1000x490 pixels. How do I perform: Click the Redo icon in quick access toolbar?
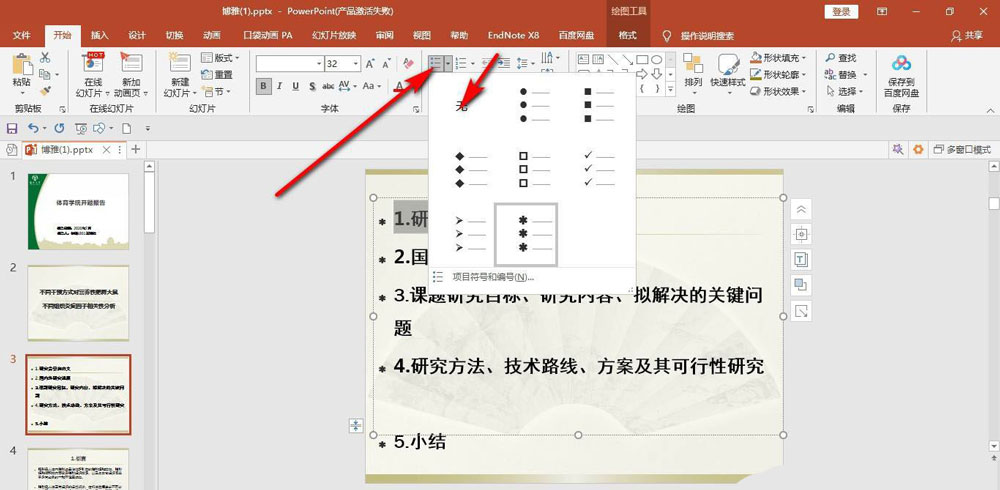click(x=59, y=128)
